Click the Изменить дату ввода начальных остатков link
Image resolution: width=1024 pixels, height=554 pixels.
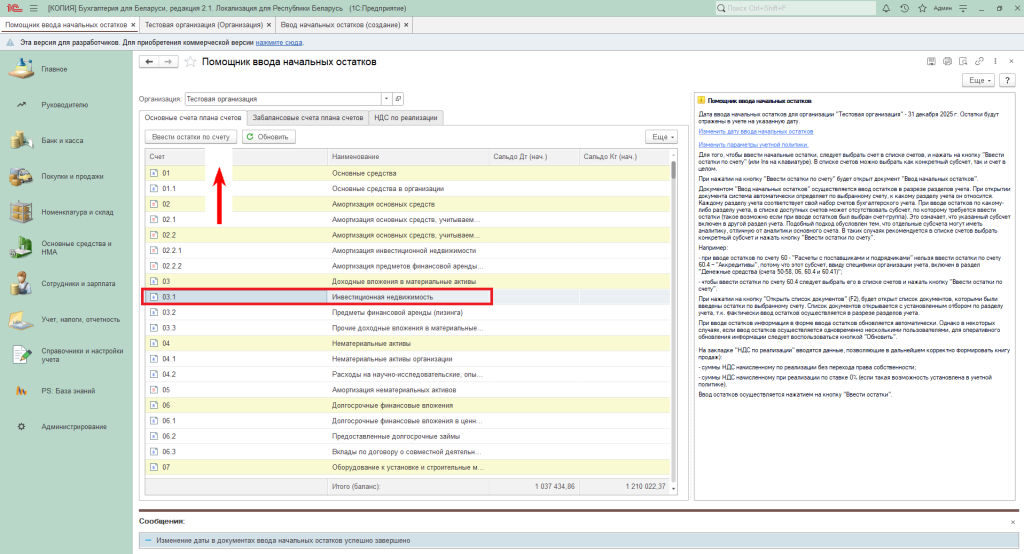pos(756,131)
